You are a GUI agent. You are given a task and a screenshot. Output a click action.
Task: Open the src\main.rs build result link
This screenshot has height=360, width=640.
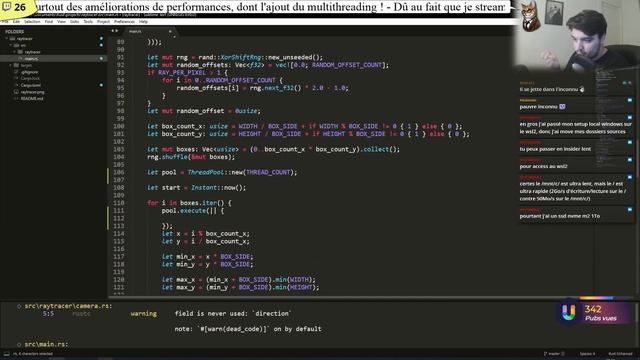[x=46, y=344]
